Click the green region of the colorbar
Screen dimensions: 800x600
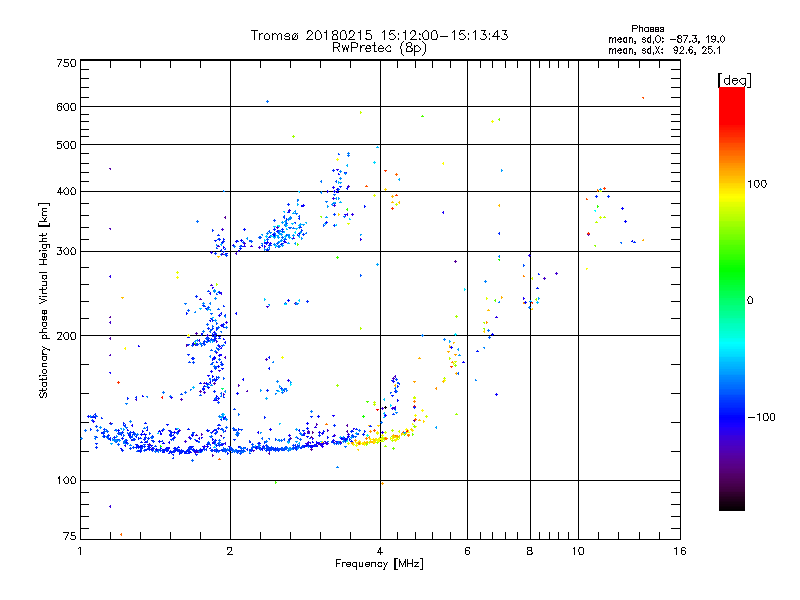[732, 270]
